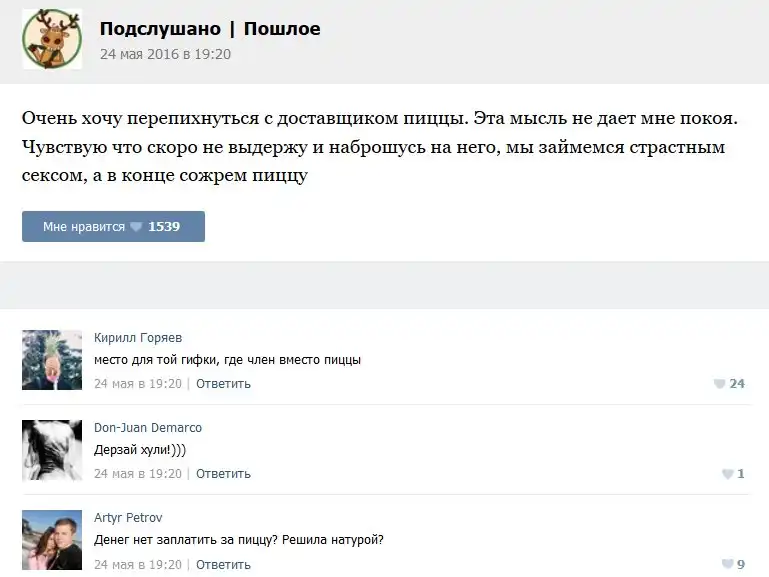Click the deer avatar of the community
The image size is (769, 577).
pos(52,40)
